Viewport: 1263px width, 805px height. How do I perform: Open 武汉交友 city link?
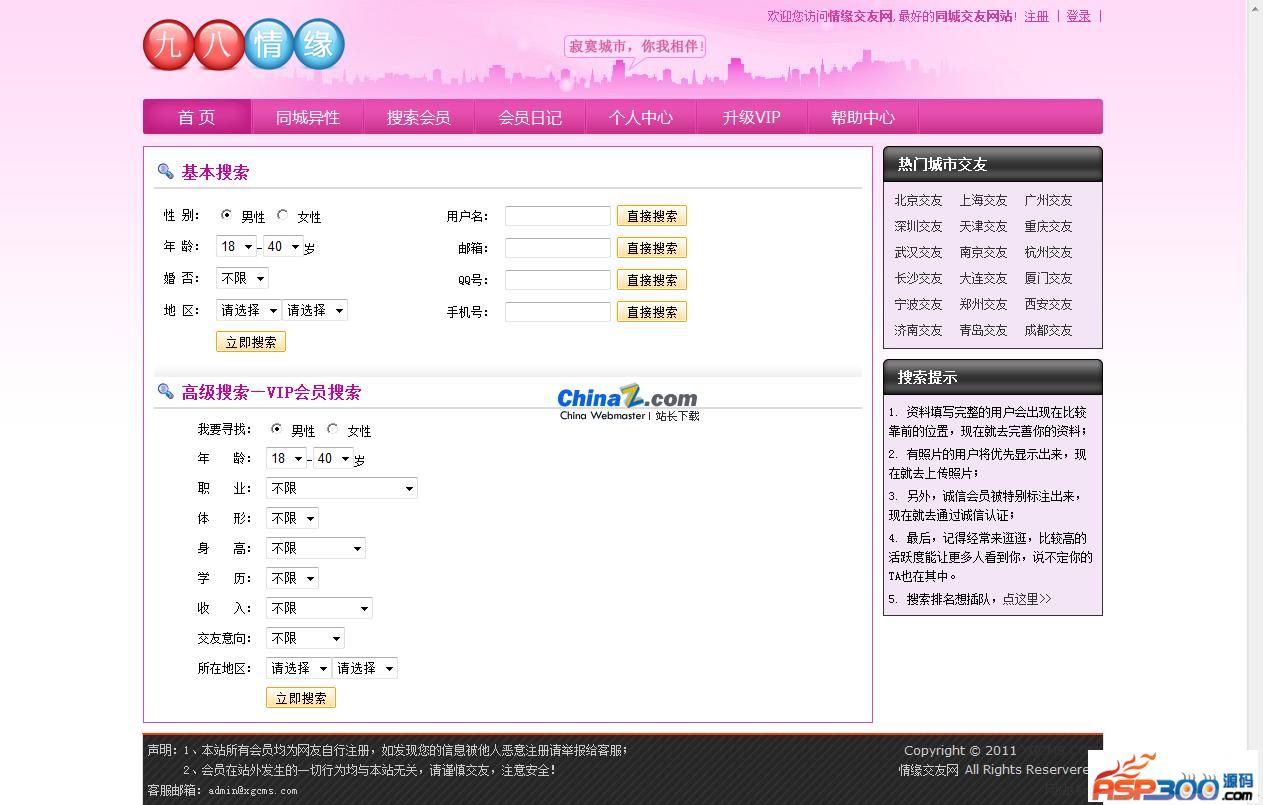pyautogui.click(x=918, y=252)
